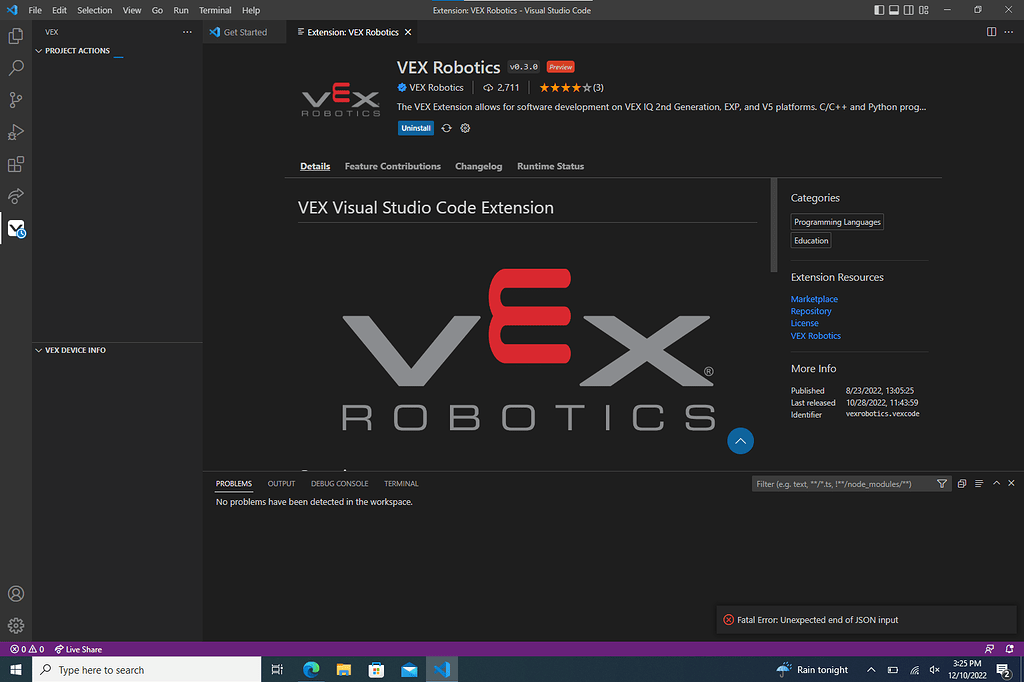Open the Source Control view

click(x=15, y=100)
